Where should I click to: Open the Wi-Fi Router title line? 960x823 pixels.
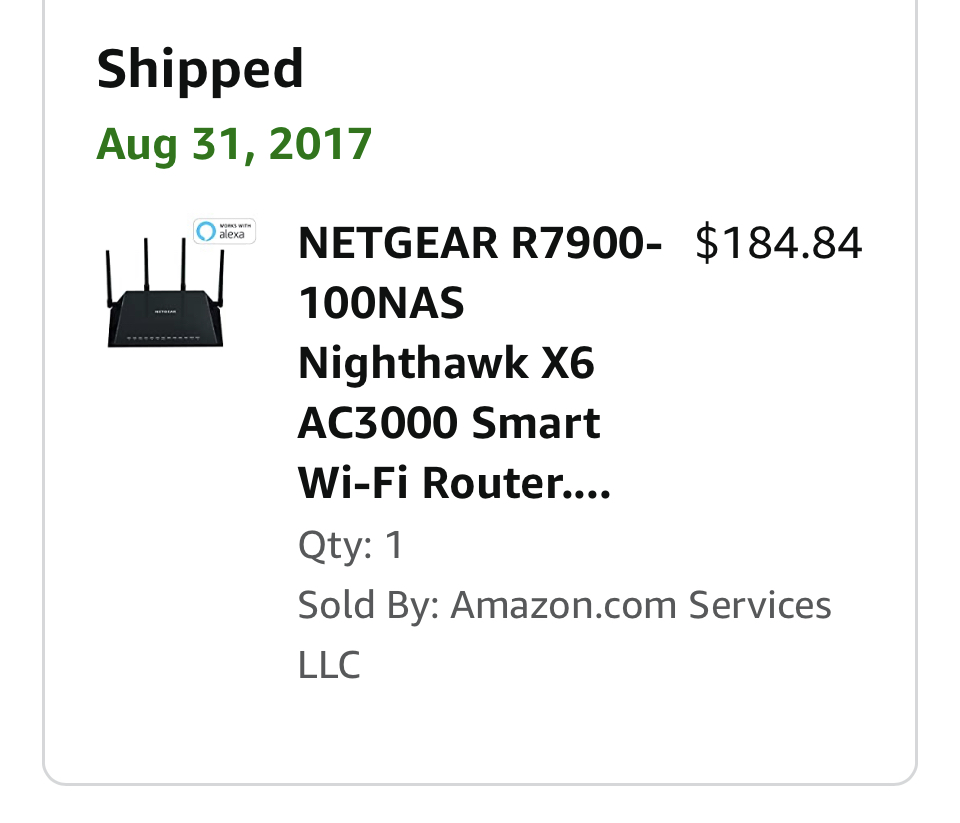(454, 483)
